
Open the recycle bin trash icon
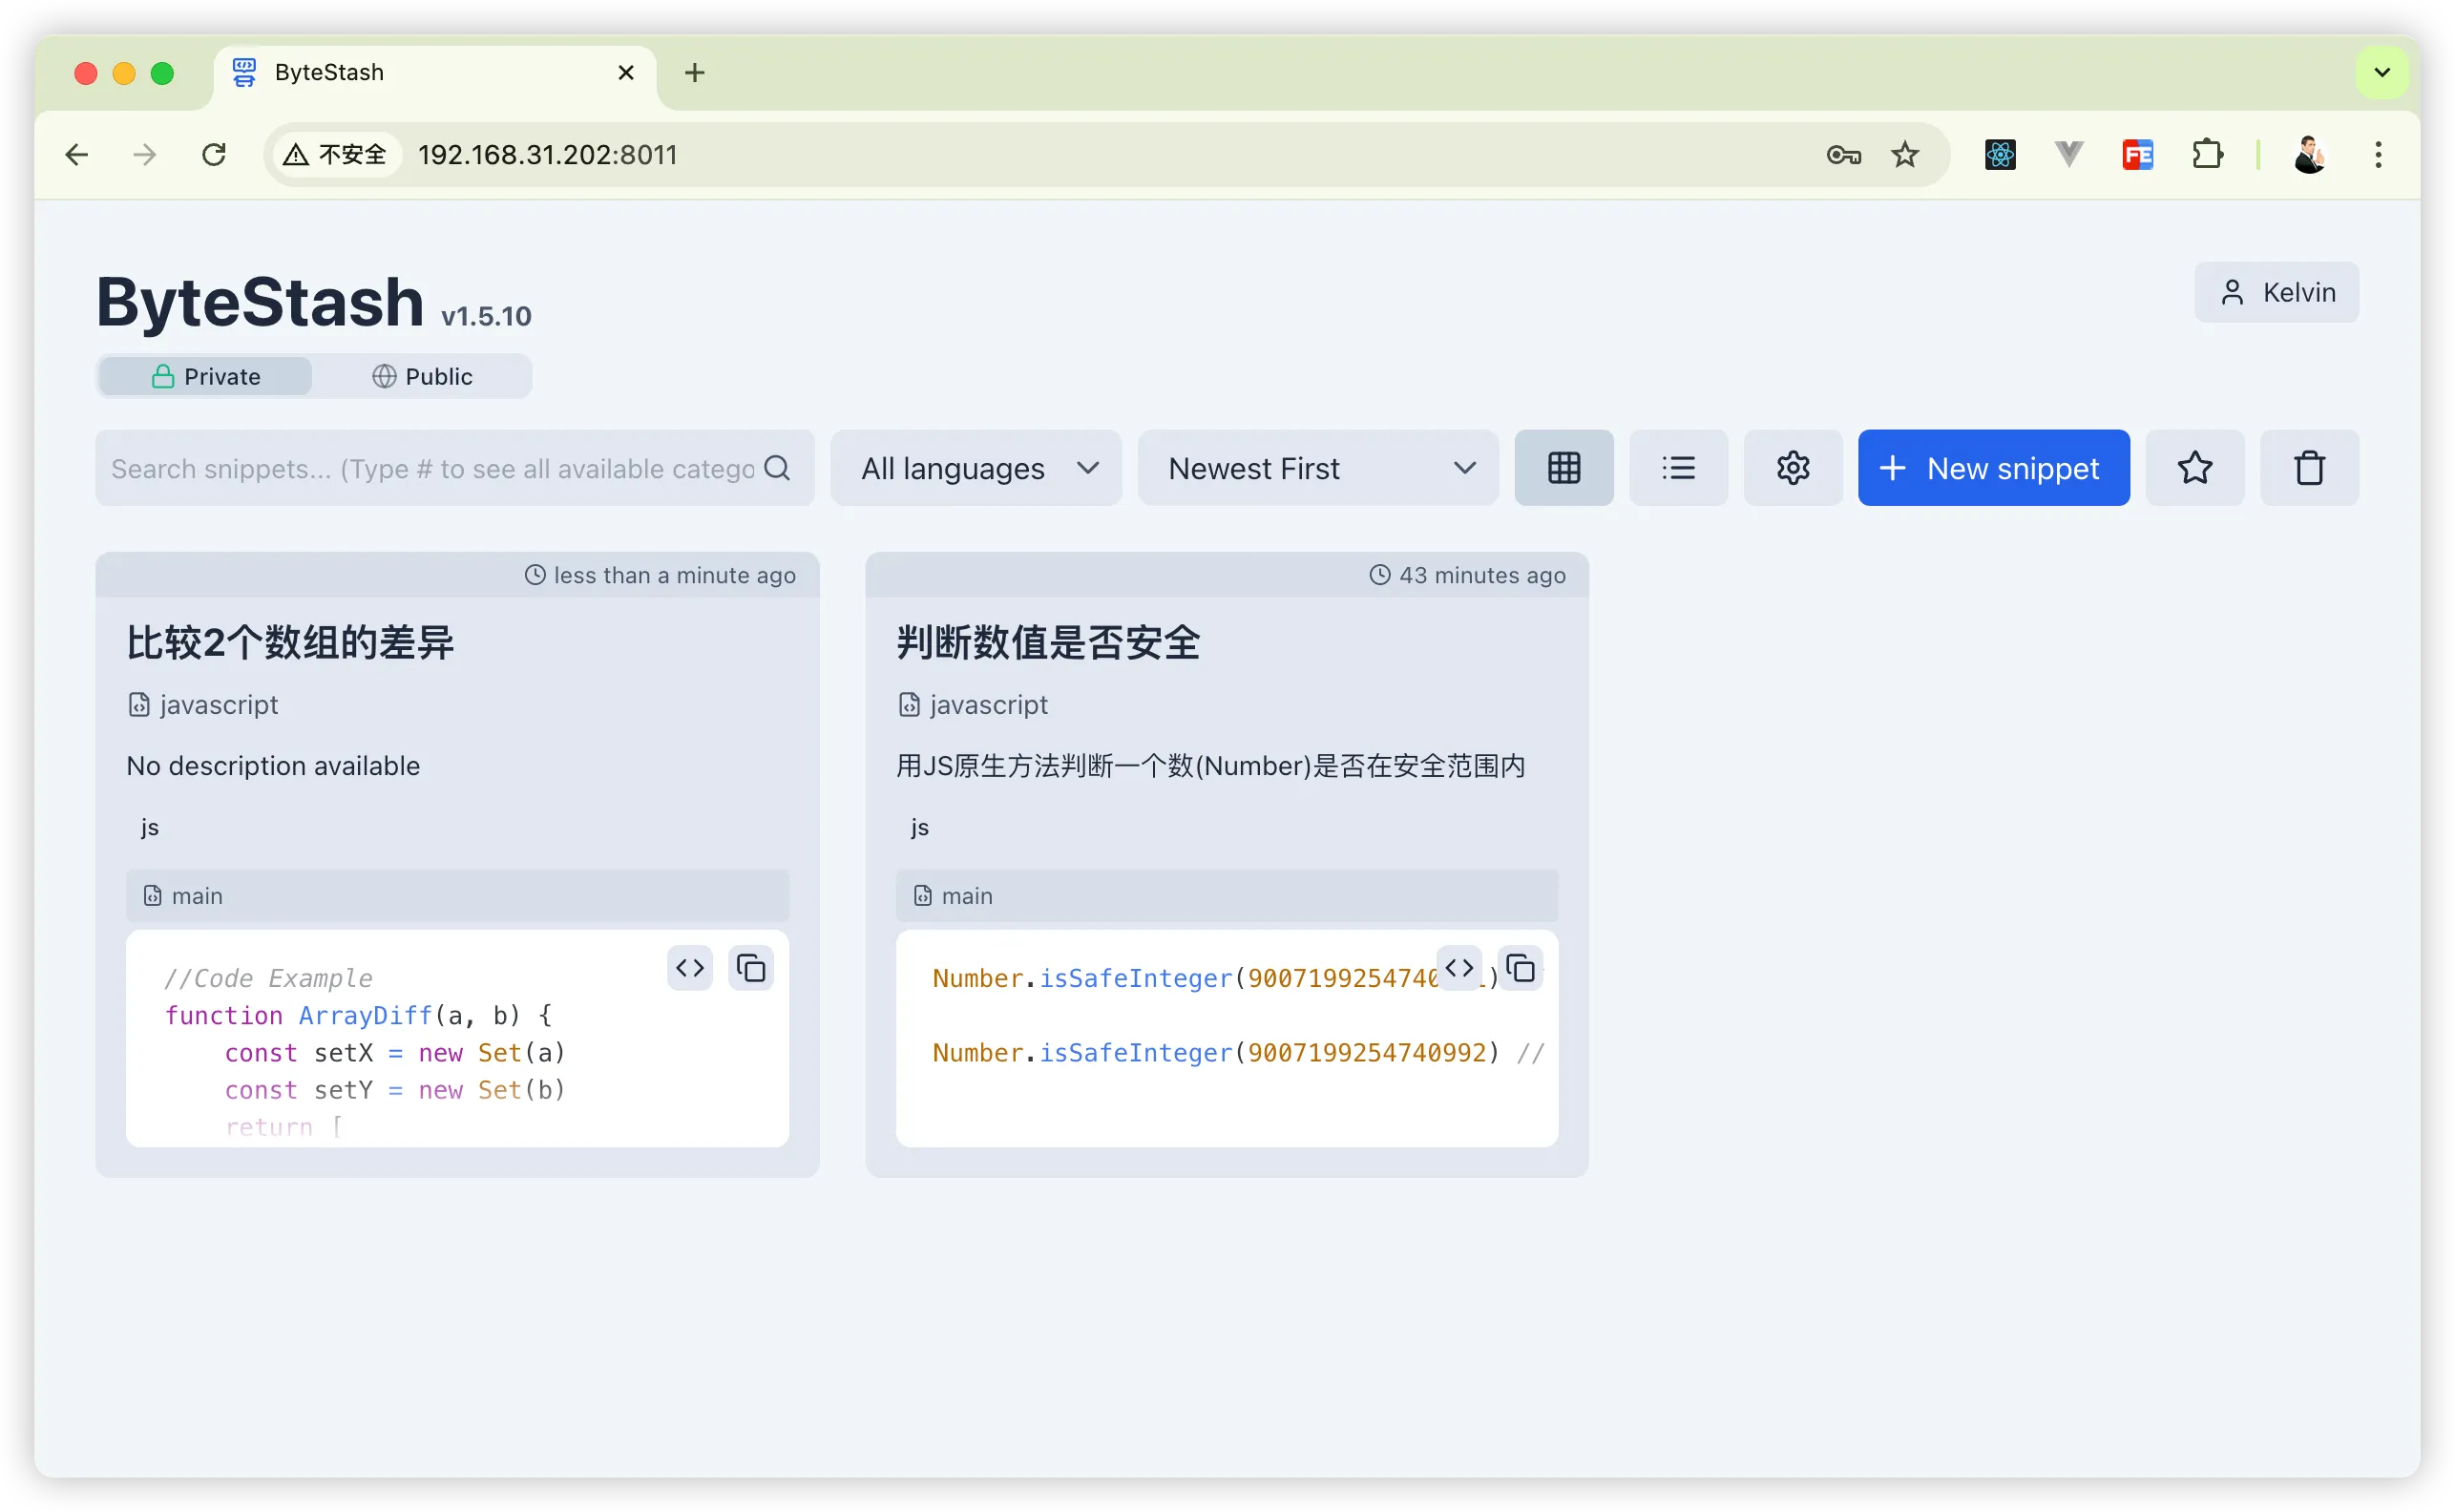click(x=2309, y=468)
